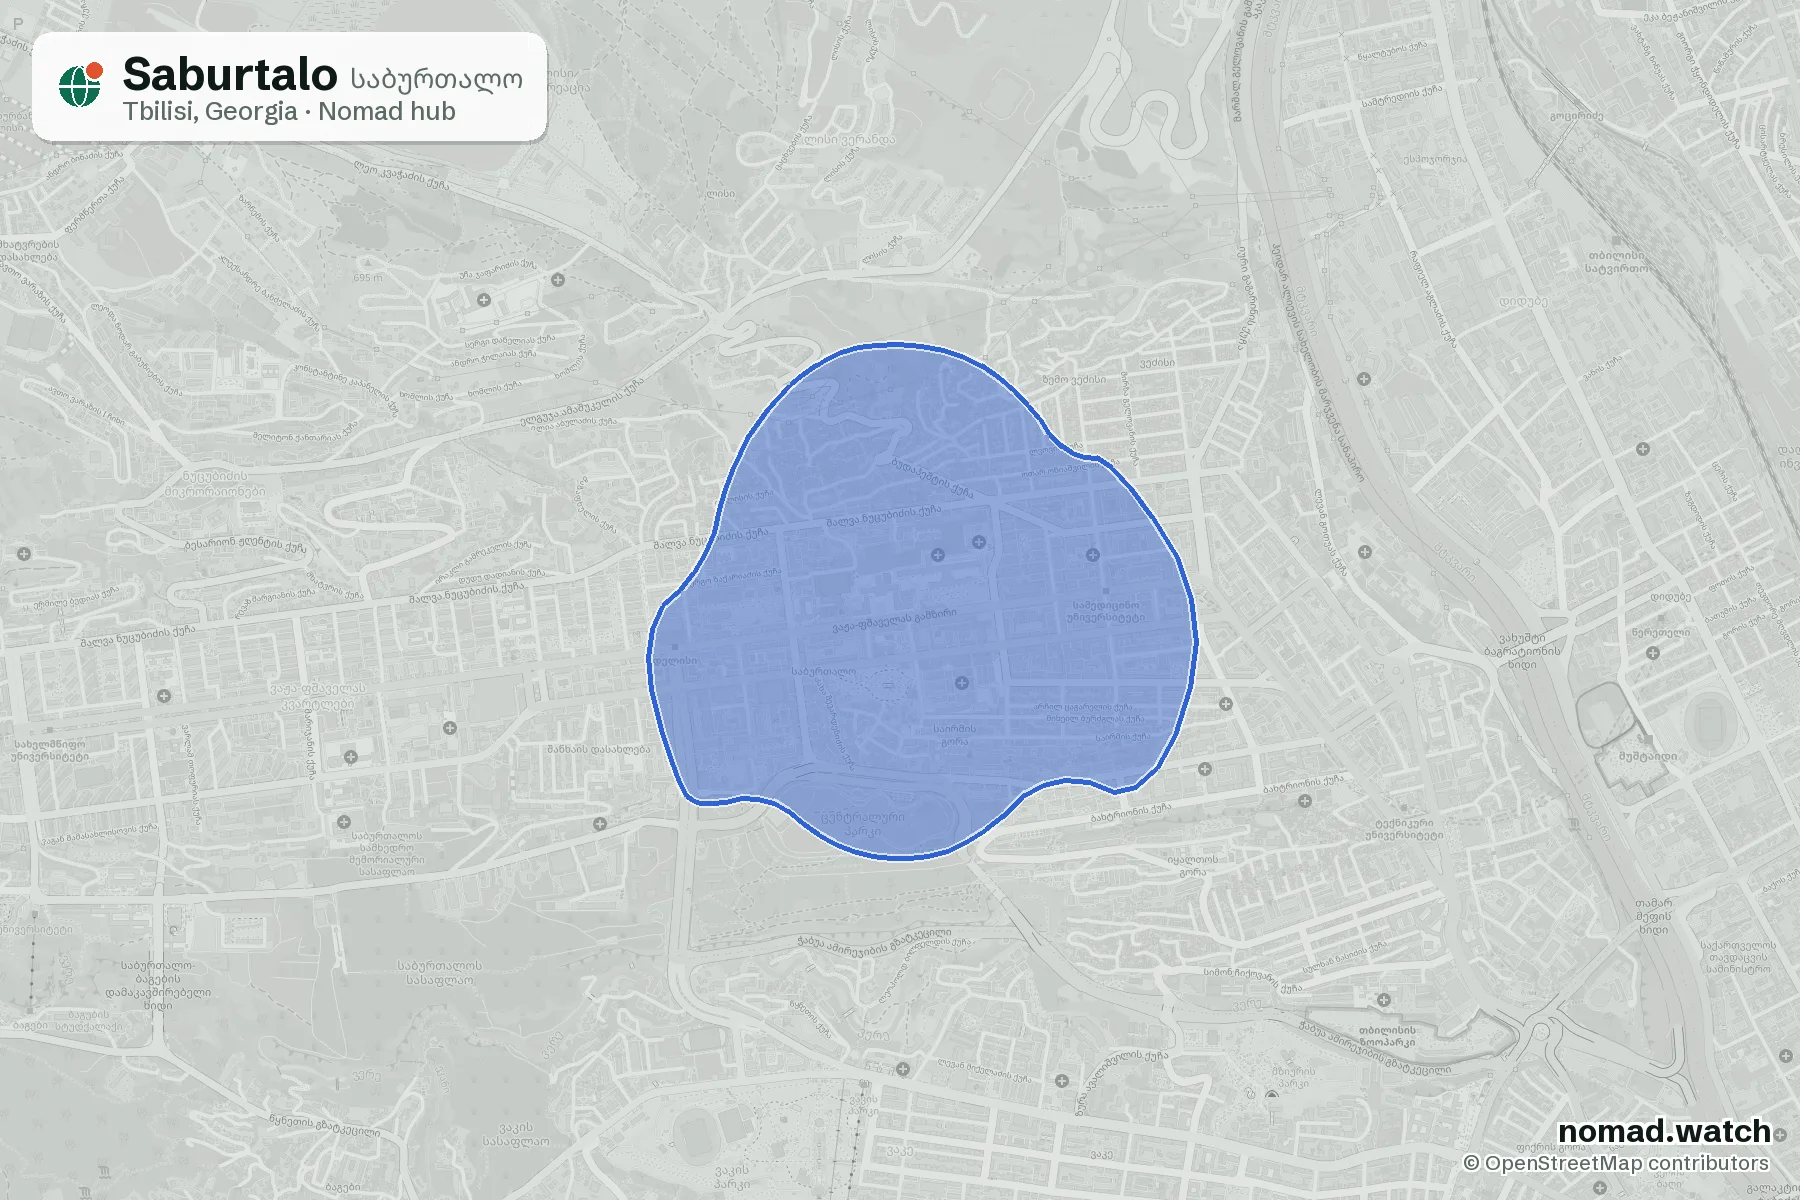The height and width of the screenshot is (1200, 1800).
Task: Click the ვახუშტი ბაგრატიონის ხიდი bridge label
Action: pyautogui.click(x=1522, y=651)
